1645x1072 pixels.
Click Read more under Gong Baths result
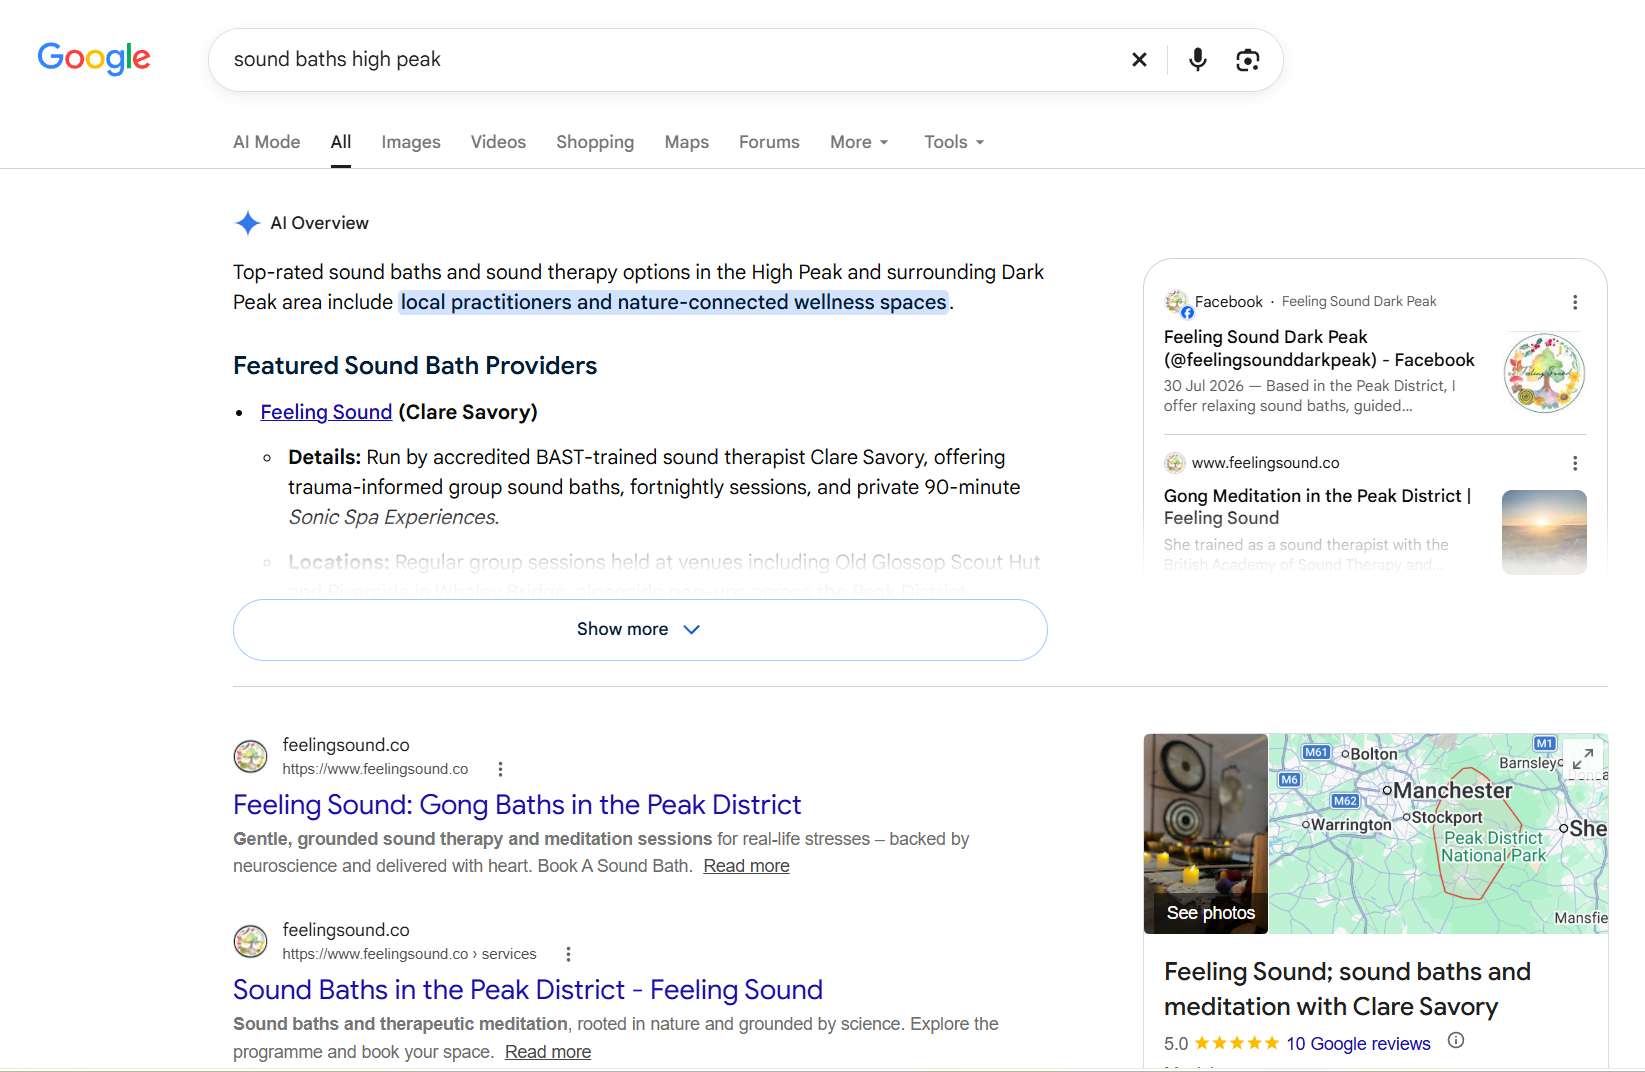pos(746,866)
